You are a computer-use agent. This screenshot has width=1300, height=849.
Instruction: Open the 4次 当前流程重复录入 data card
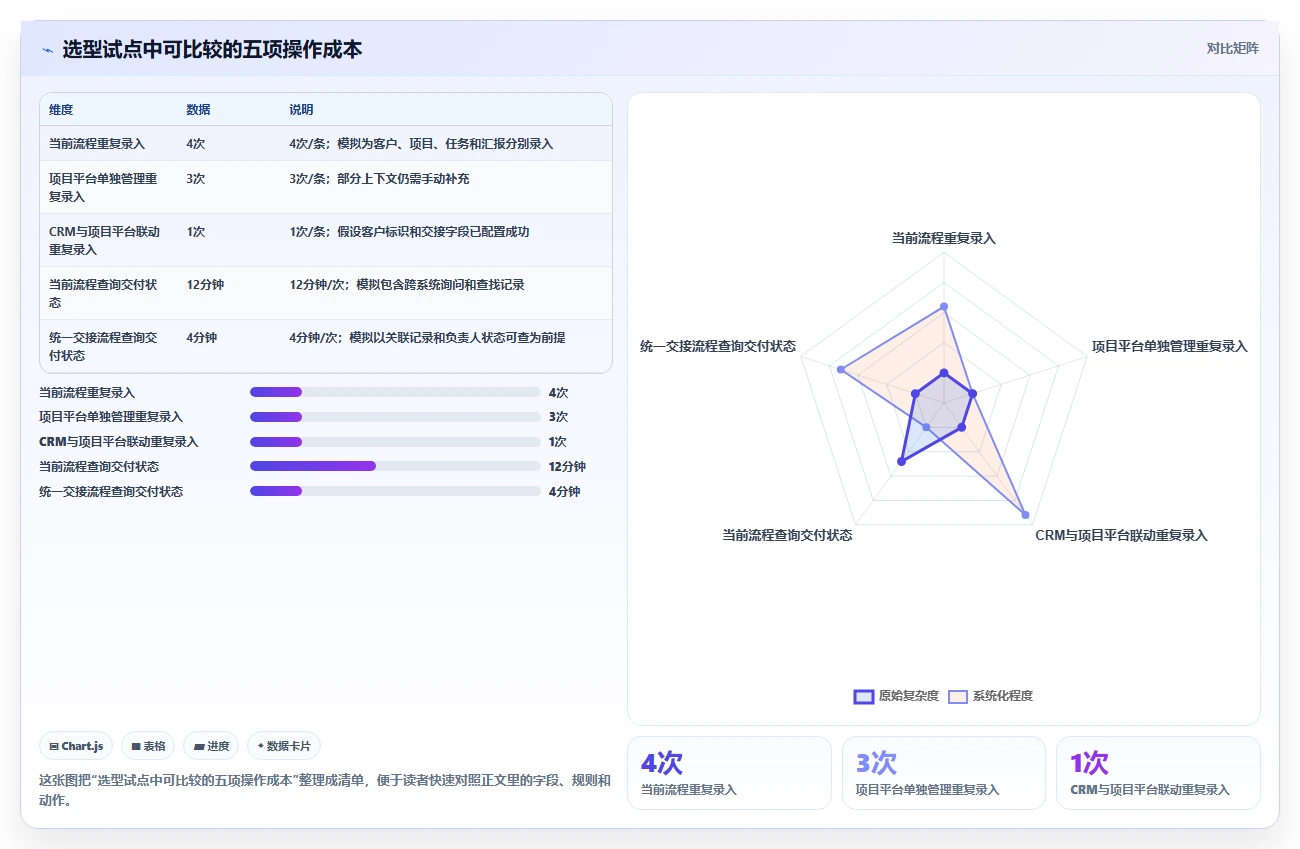click(729, 773)
